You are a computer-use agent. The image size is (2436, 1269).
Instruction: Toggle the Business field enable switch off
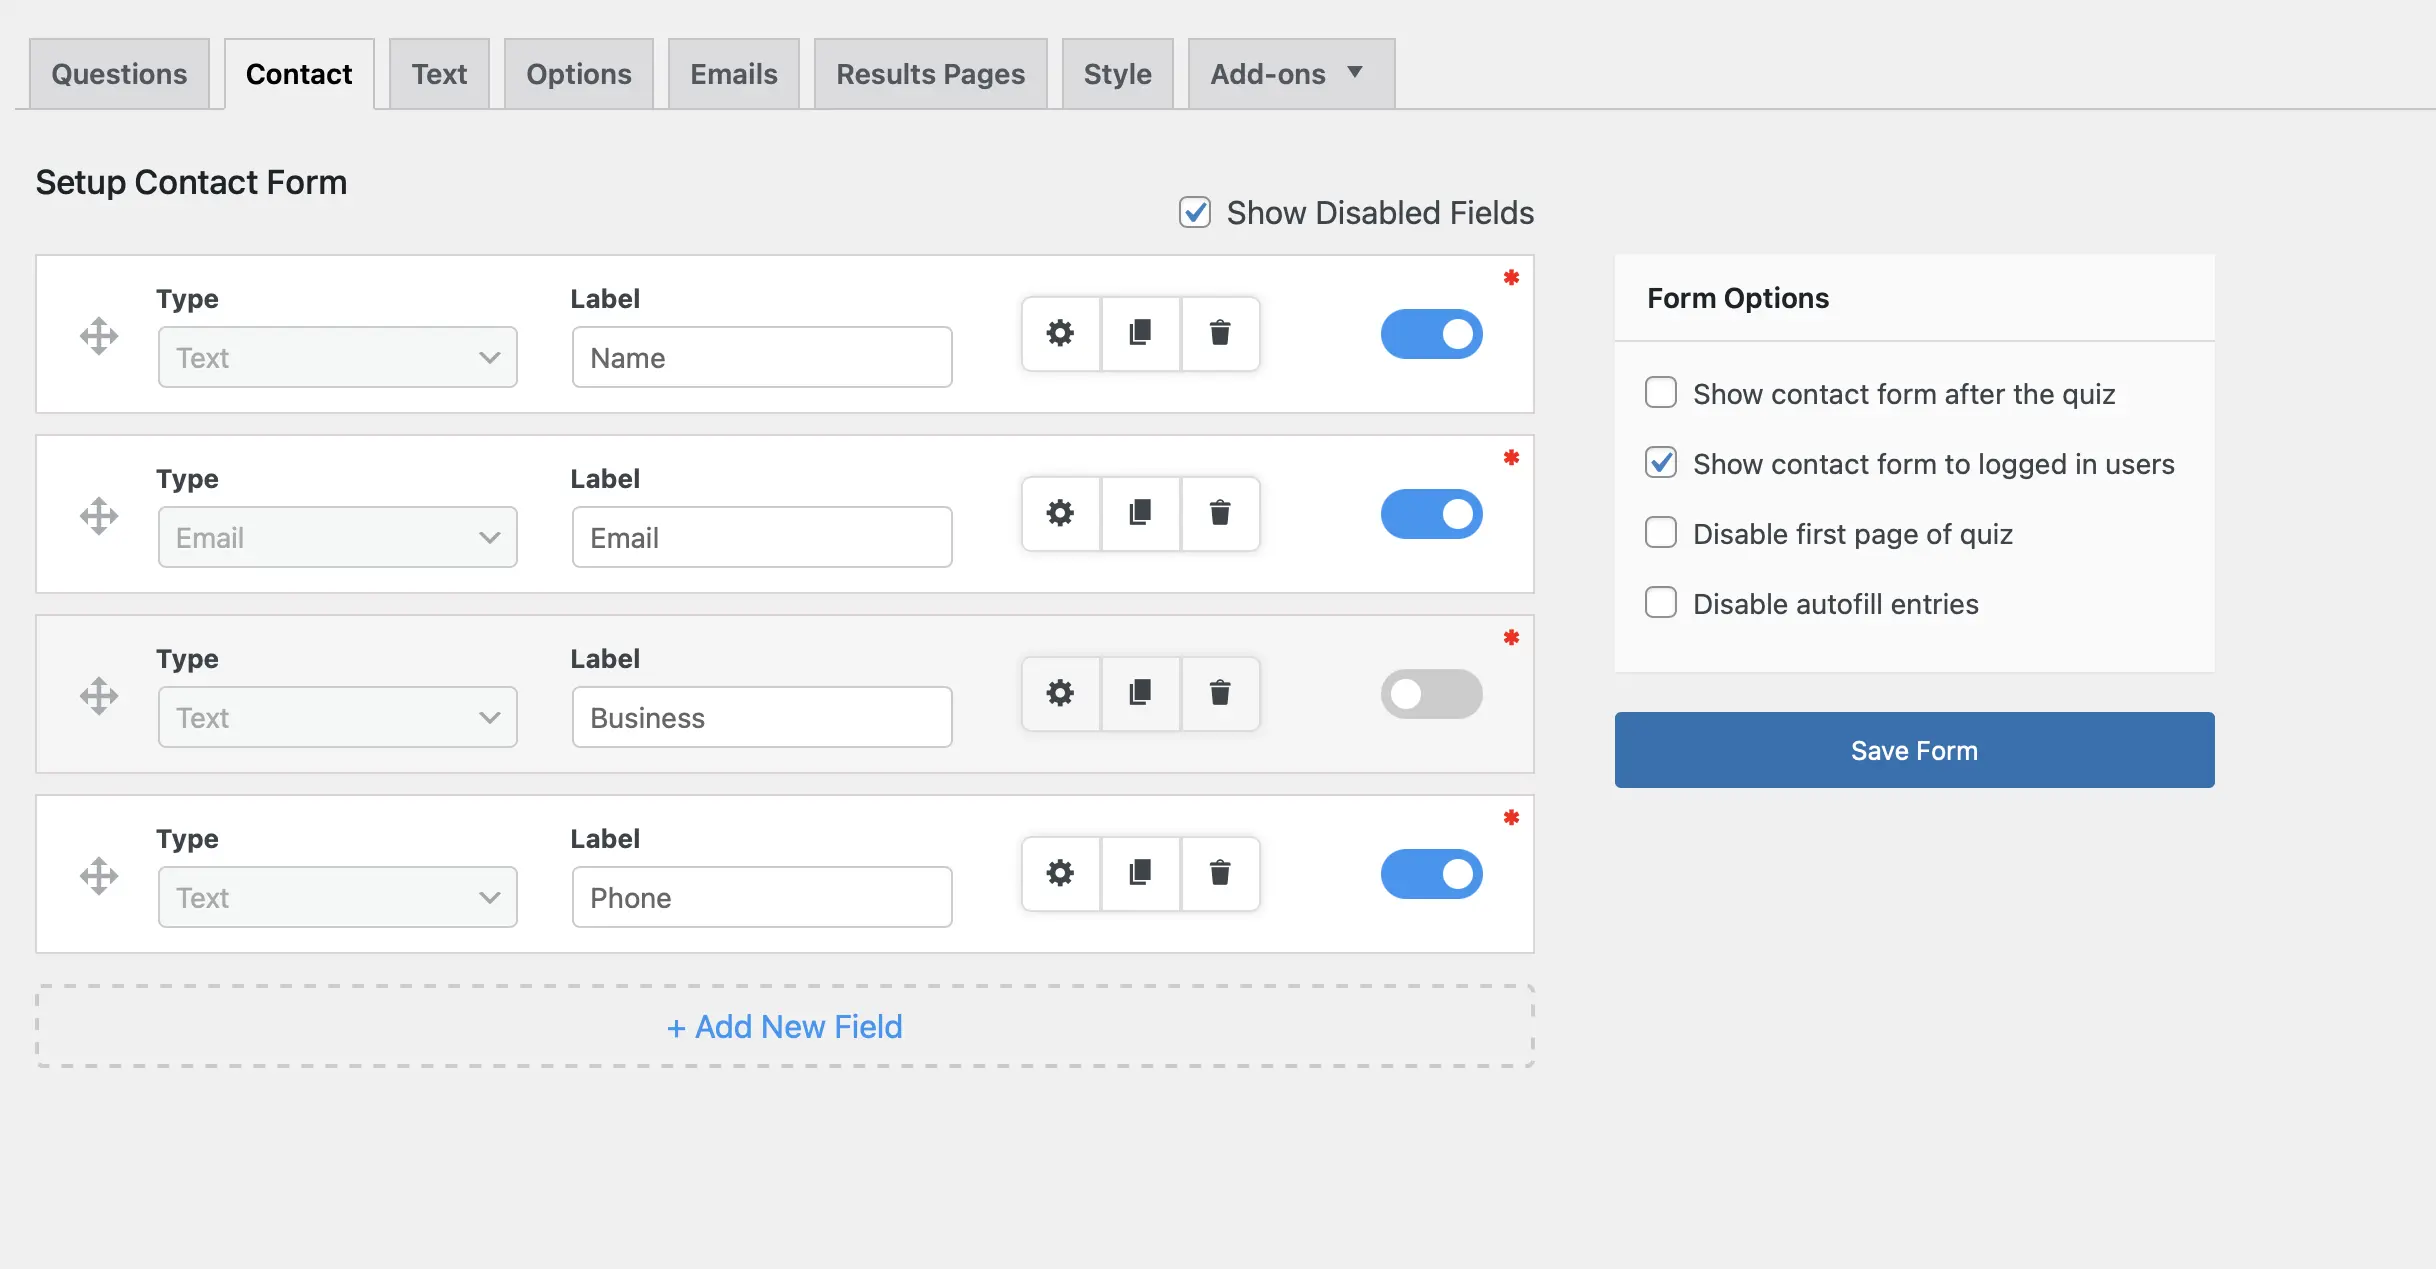(x=1434, y=694)
